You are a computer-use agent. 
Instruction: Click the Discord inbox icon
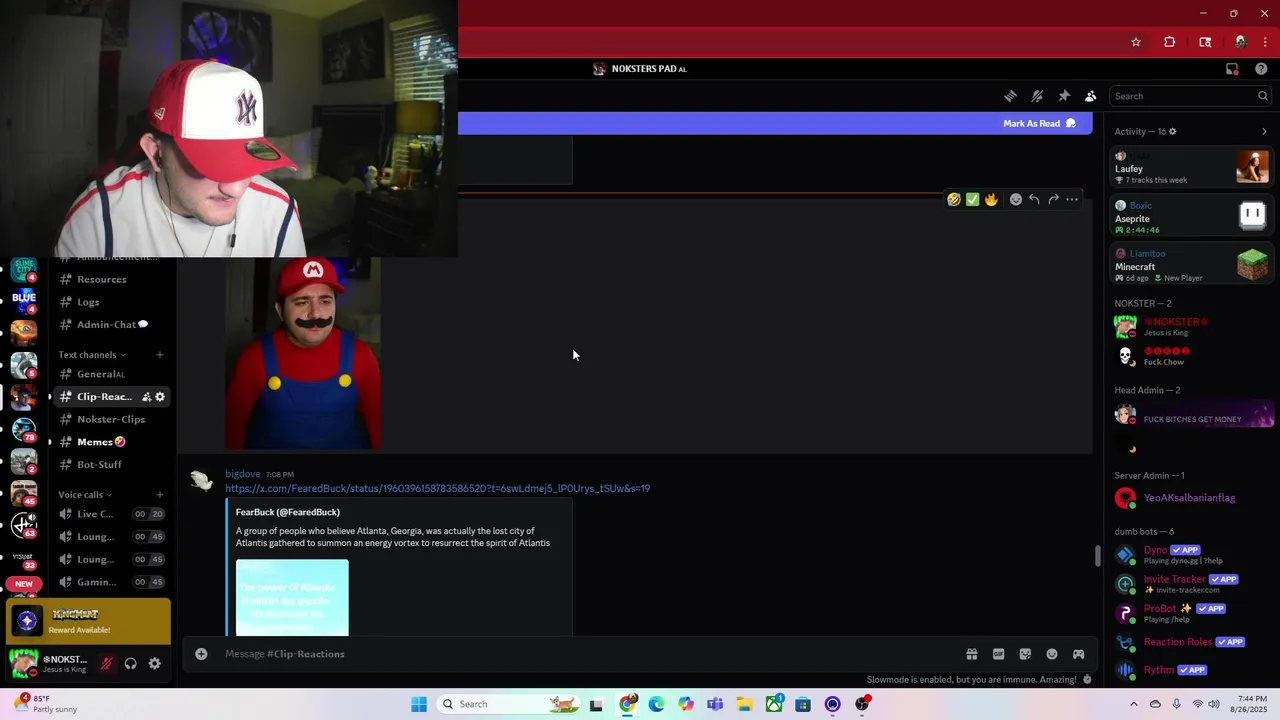(1232, 69)
